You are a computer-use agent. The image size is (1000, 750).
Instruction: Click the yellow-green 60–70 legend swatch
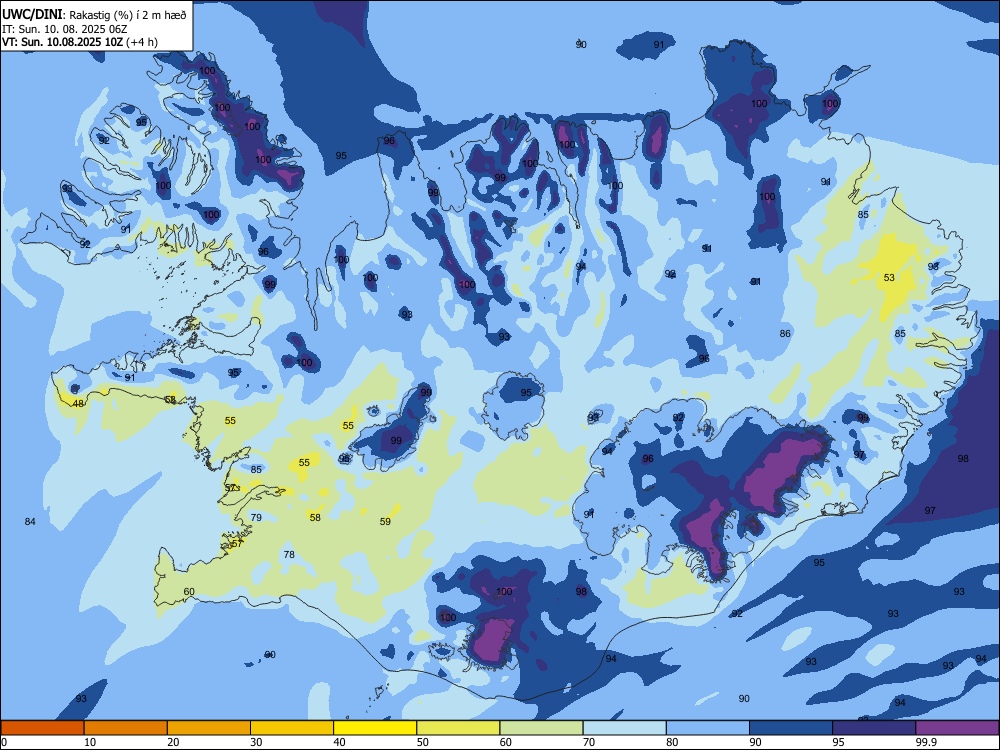(x=541, y=728)
